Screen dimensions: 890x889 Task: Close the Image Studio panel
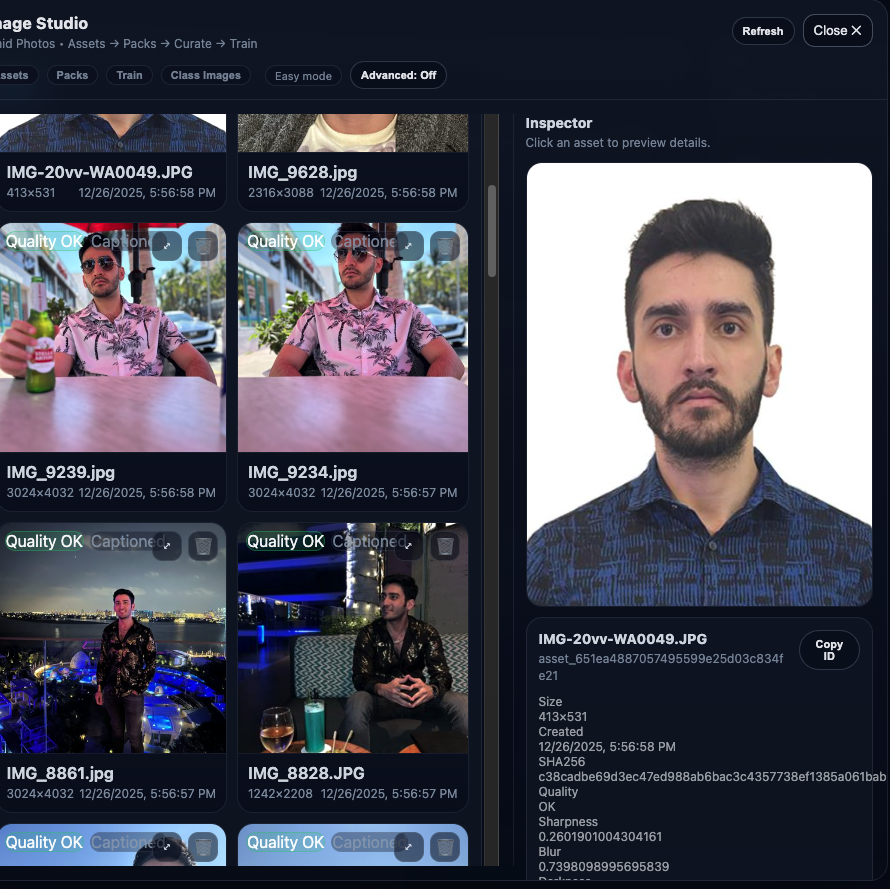tap(837, 31)
